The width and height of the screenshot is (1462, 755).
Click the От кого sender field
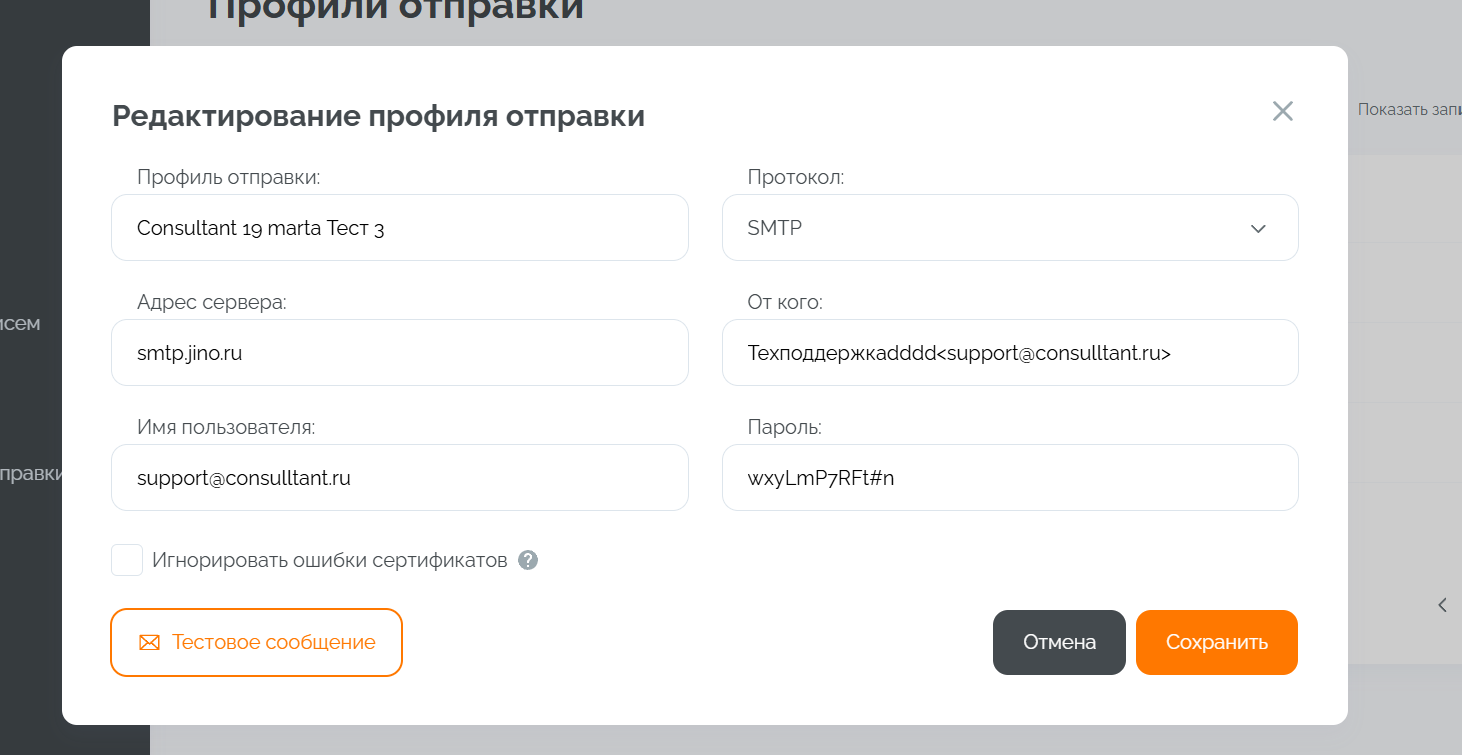pos(1009,353)
